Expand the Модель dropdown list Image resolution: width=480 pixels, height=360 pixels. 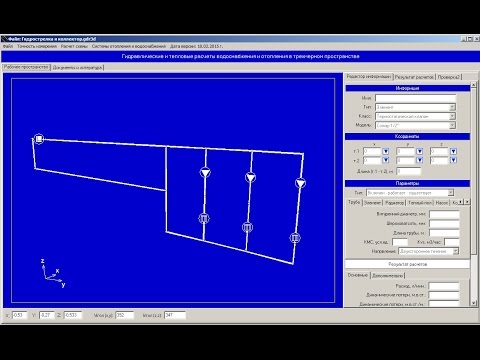point(452,125)
